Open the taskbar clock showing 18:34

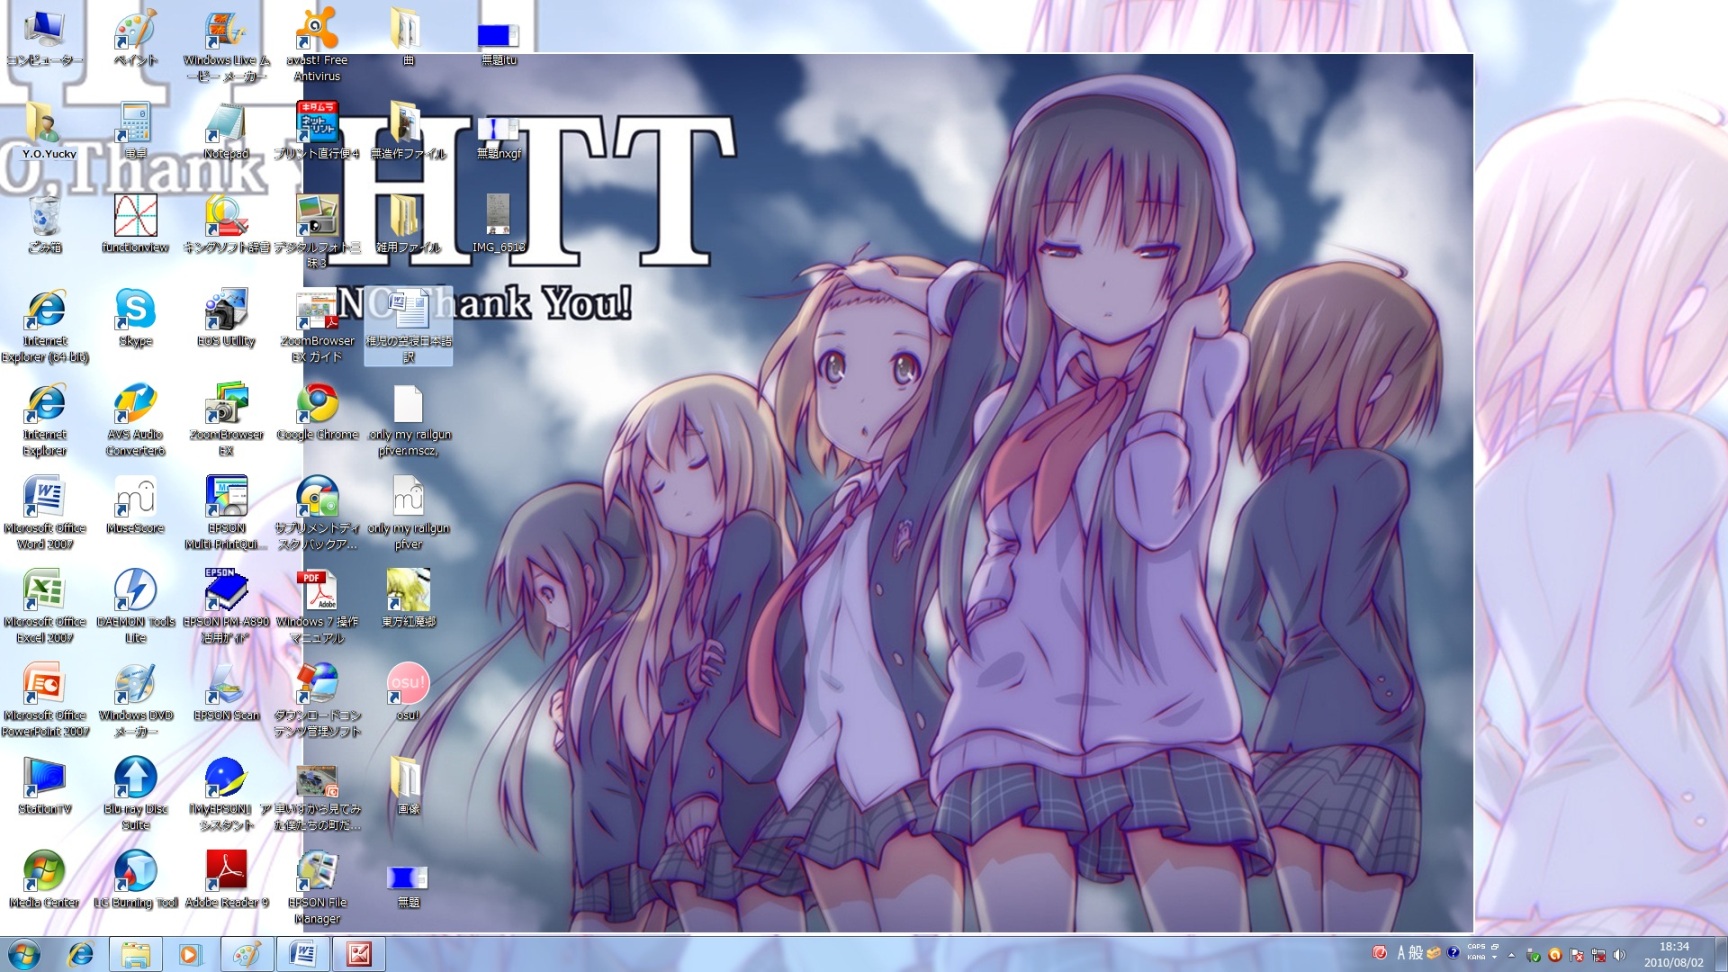[x=1674, y=954]
